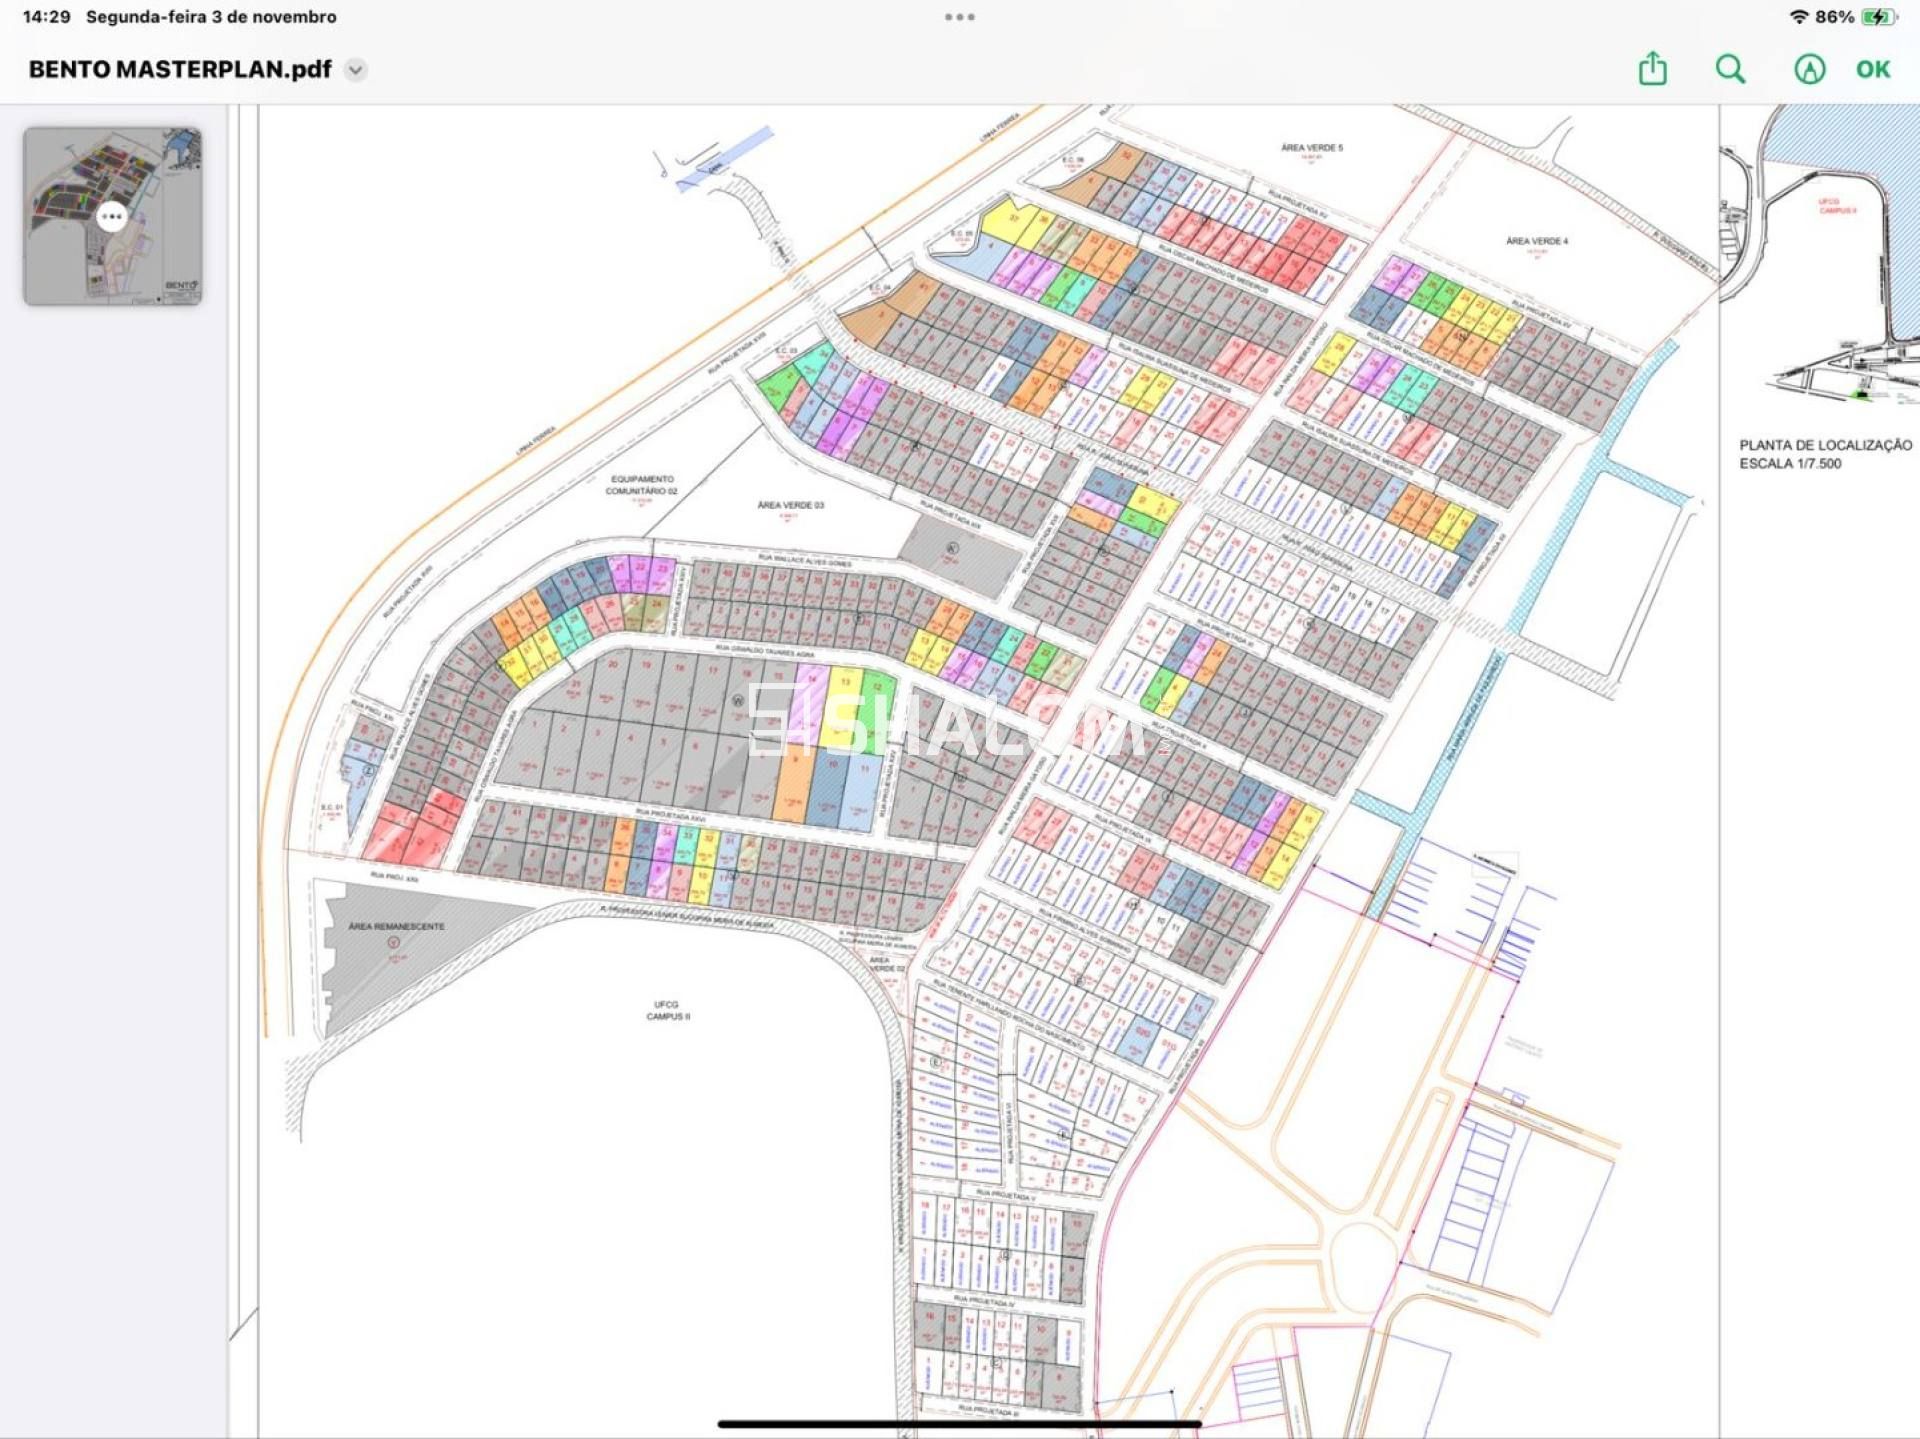Tap the BENTO MASTERPLAN.pdf title

pyautogui.click(x=180, y=69)
